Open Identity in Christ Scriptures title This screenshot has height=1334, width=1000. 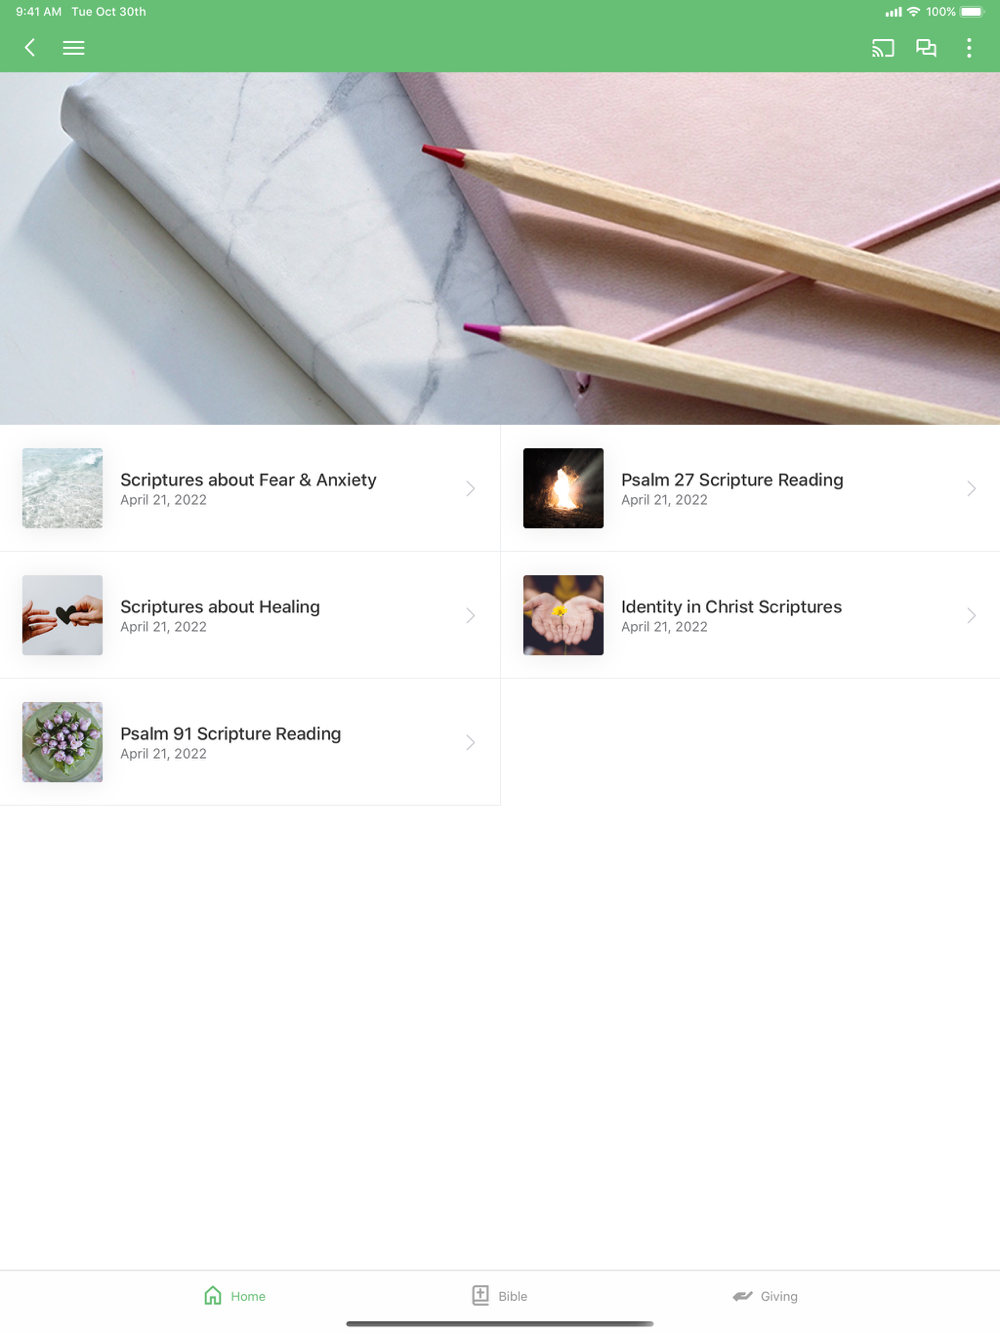pyautogui.click(x=731, y=607)
